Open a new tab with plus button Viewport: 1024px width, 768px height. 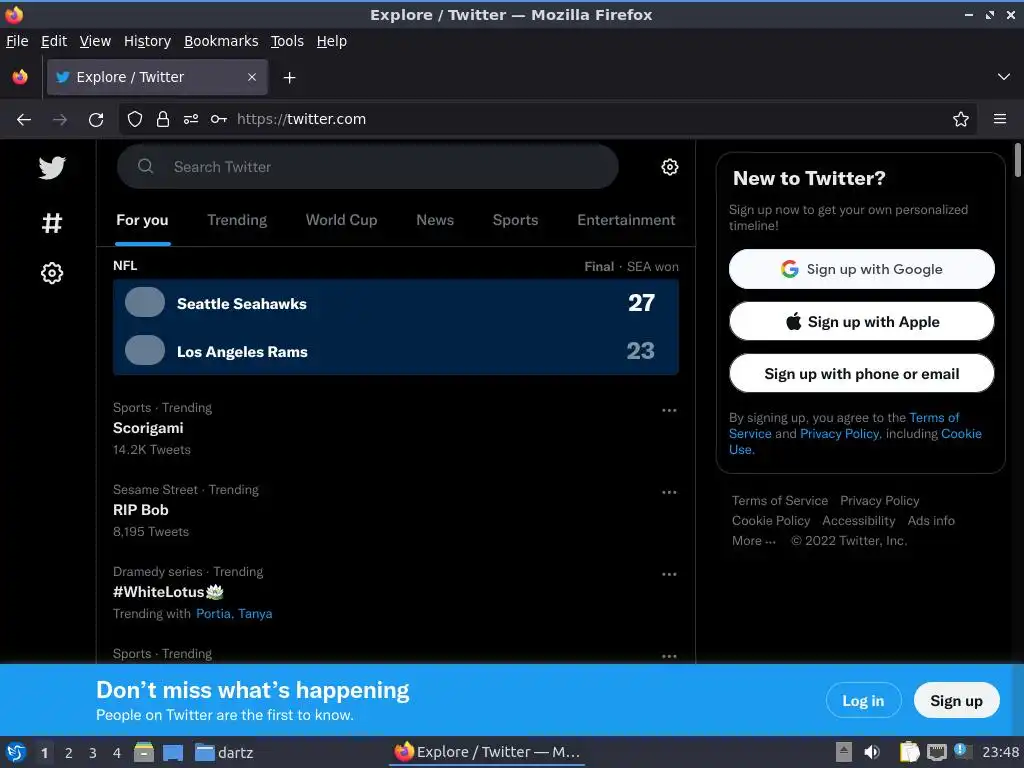tap(289, 78)
